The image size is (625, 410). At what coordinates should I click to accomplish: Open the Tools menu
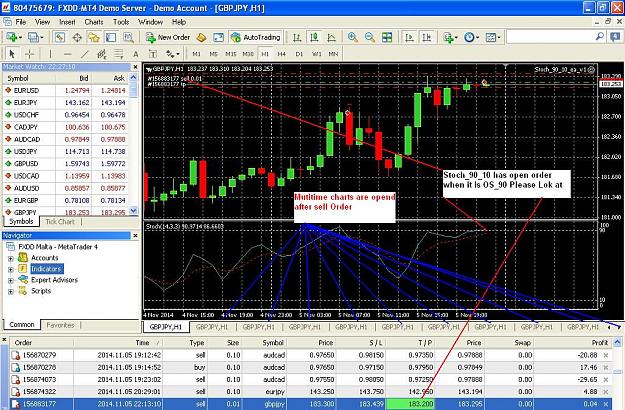point(121,22)
